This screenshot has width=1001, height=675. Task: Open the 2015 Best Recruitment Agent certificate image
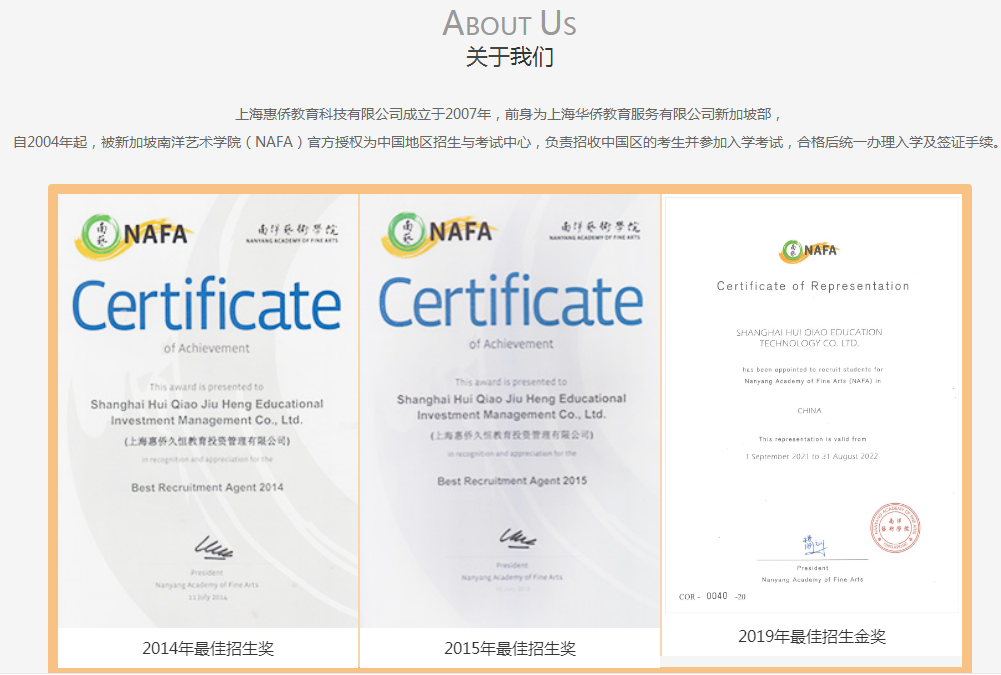(510, 411)
